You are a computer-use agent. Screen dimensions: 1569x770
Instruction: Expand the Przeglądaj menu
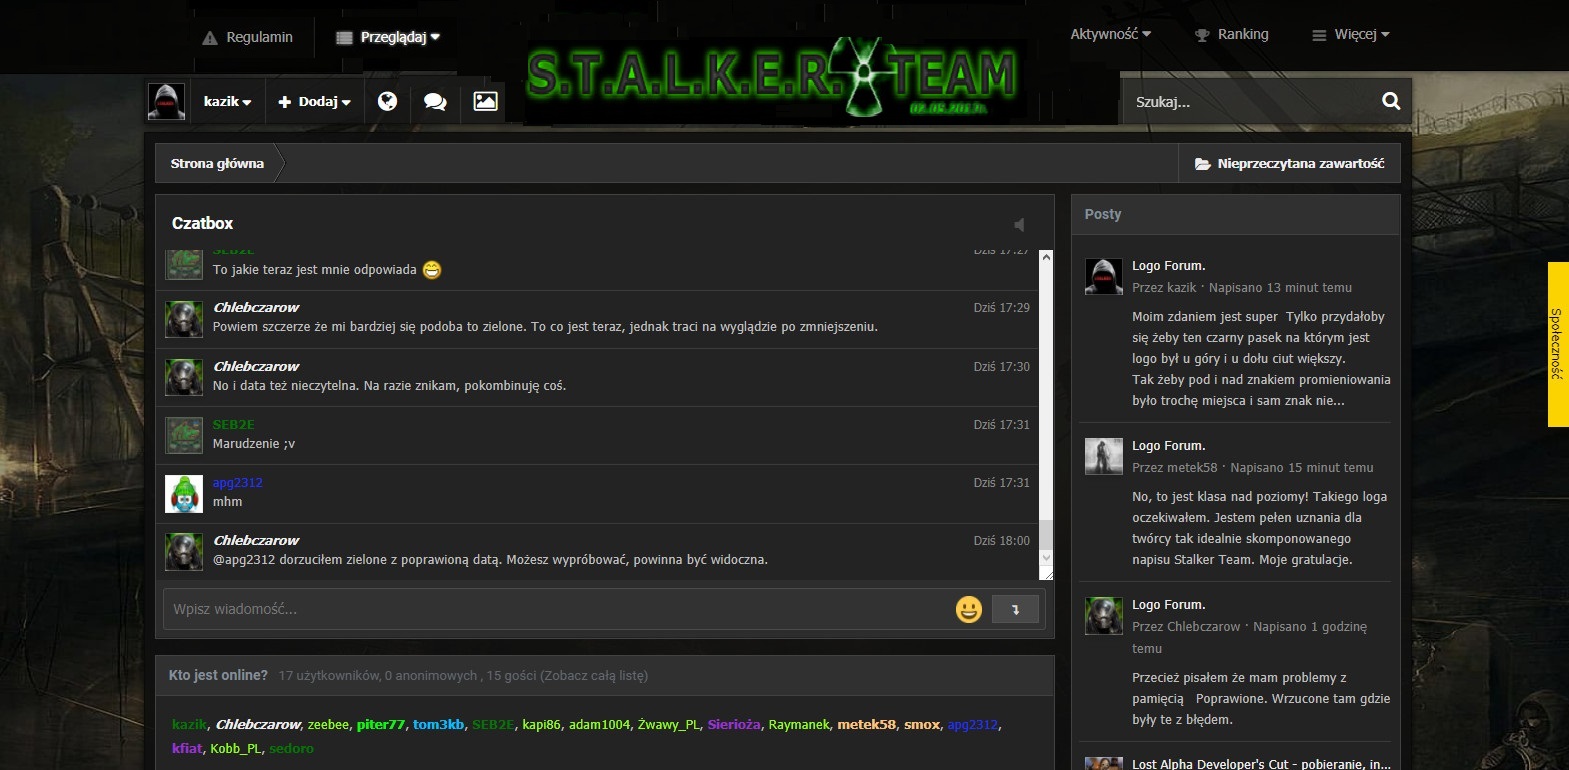[x=388, y=37]
